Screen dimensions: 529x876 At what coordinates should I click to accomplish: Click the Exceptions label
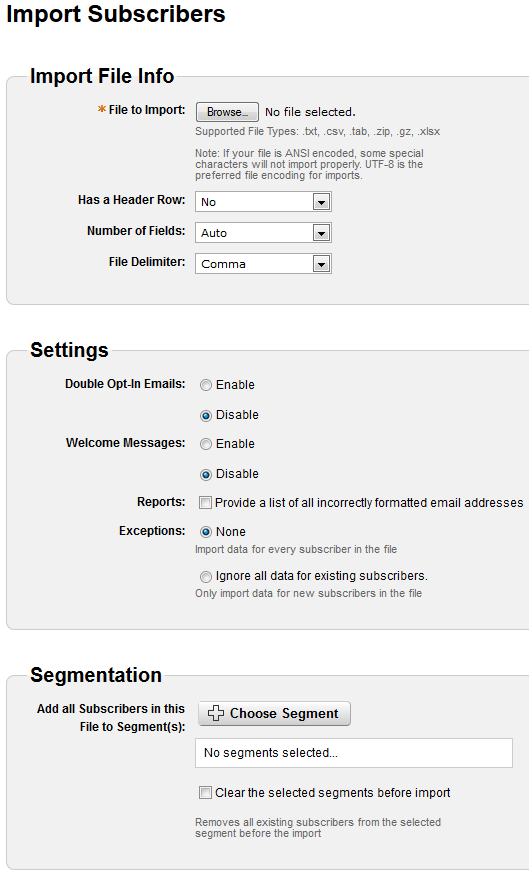tap(152, 531)
